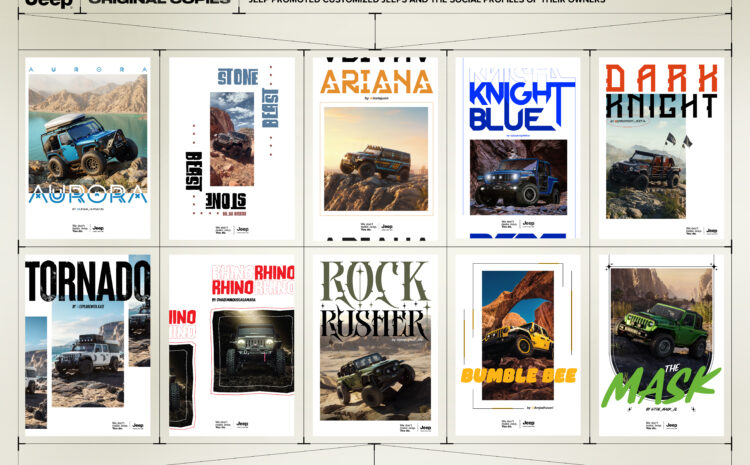The height and width of the screenshot is (465, 750).
Task: Click the Jeep logo at the bottom of the Bumble Bee poster
Action: tap(528, 423)
